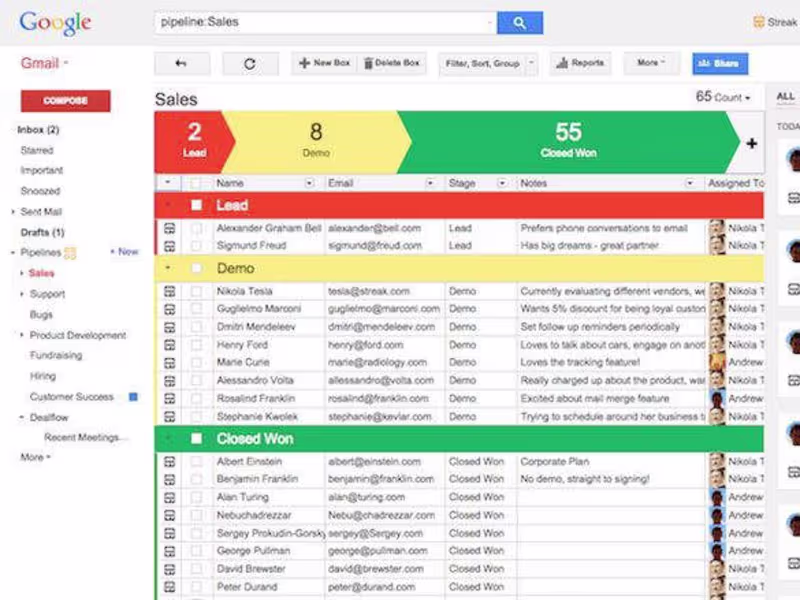800x600 pixels.
Task: Open box icon for Alessandro Volta
Action: [169, 381]
